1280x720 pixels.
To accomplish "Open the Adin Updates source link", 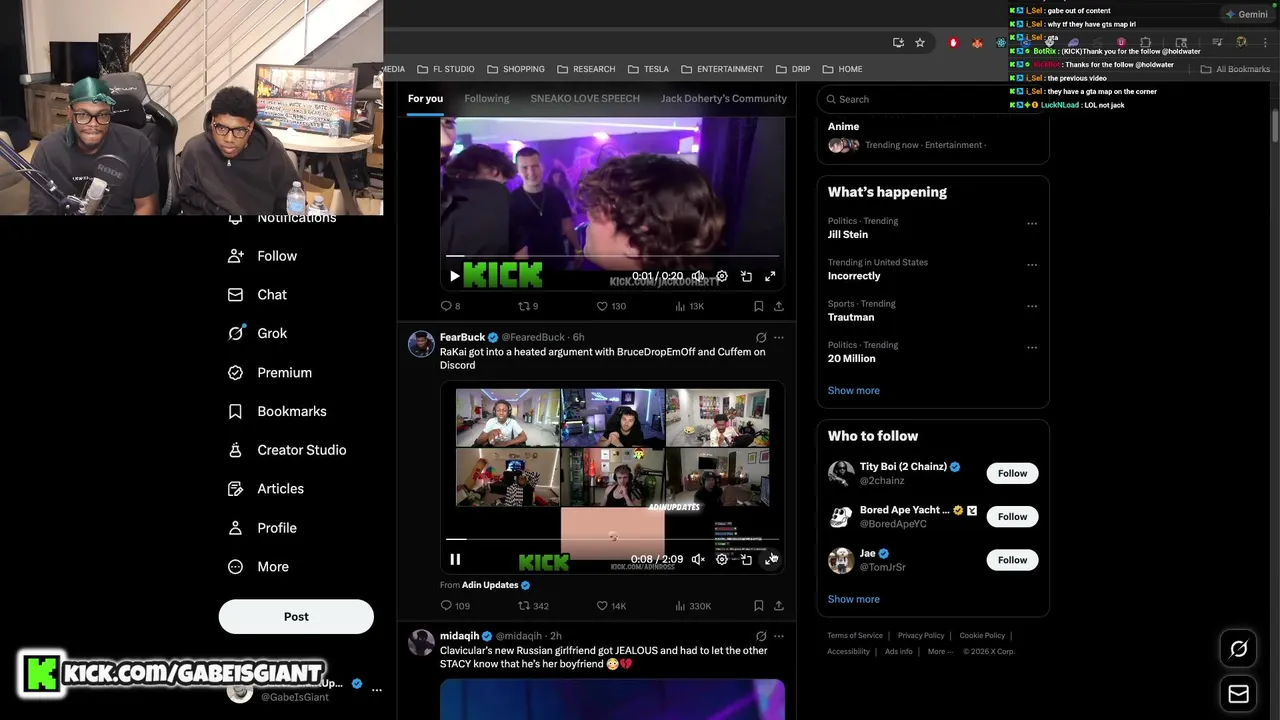I will pyautogui.click(x=490, y=585).
